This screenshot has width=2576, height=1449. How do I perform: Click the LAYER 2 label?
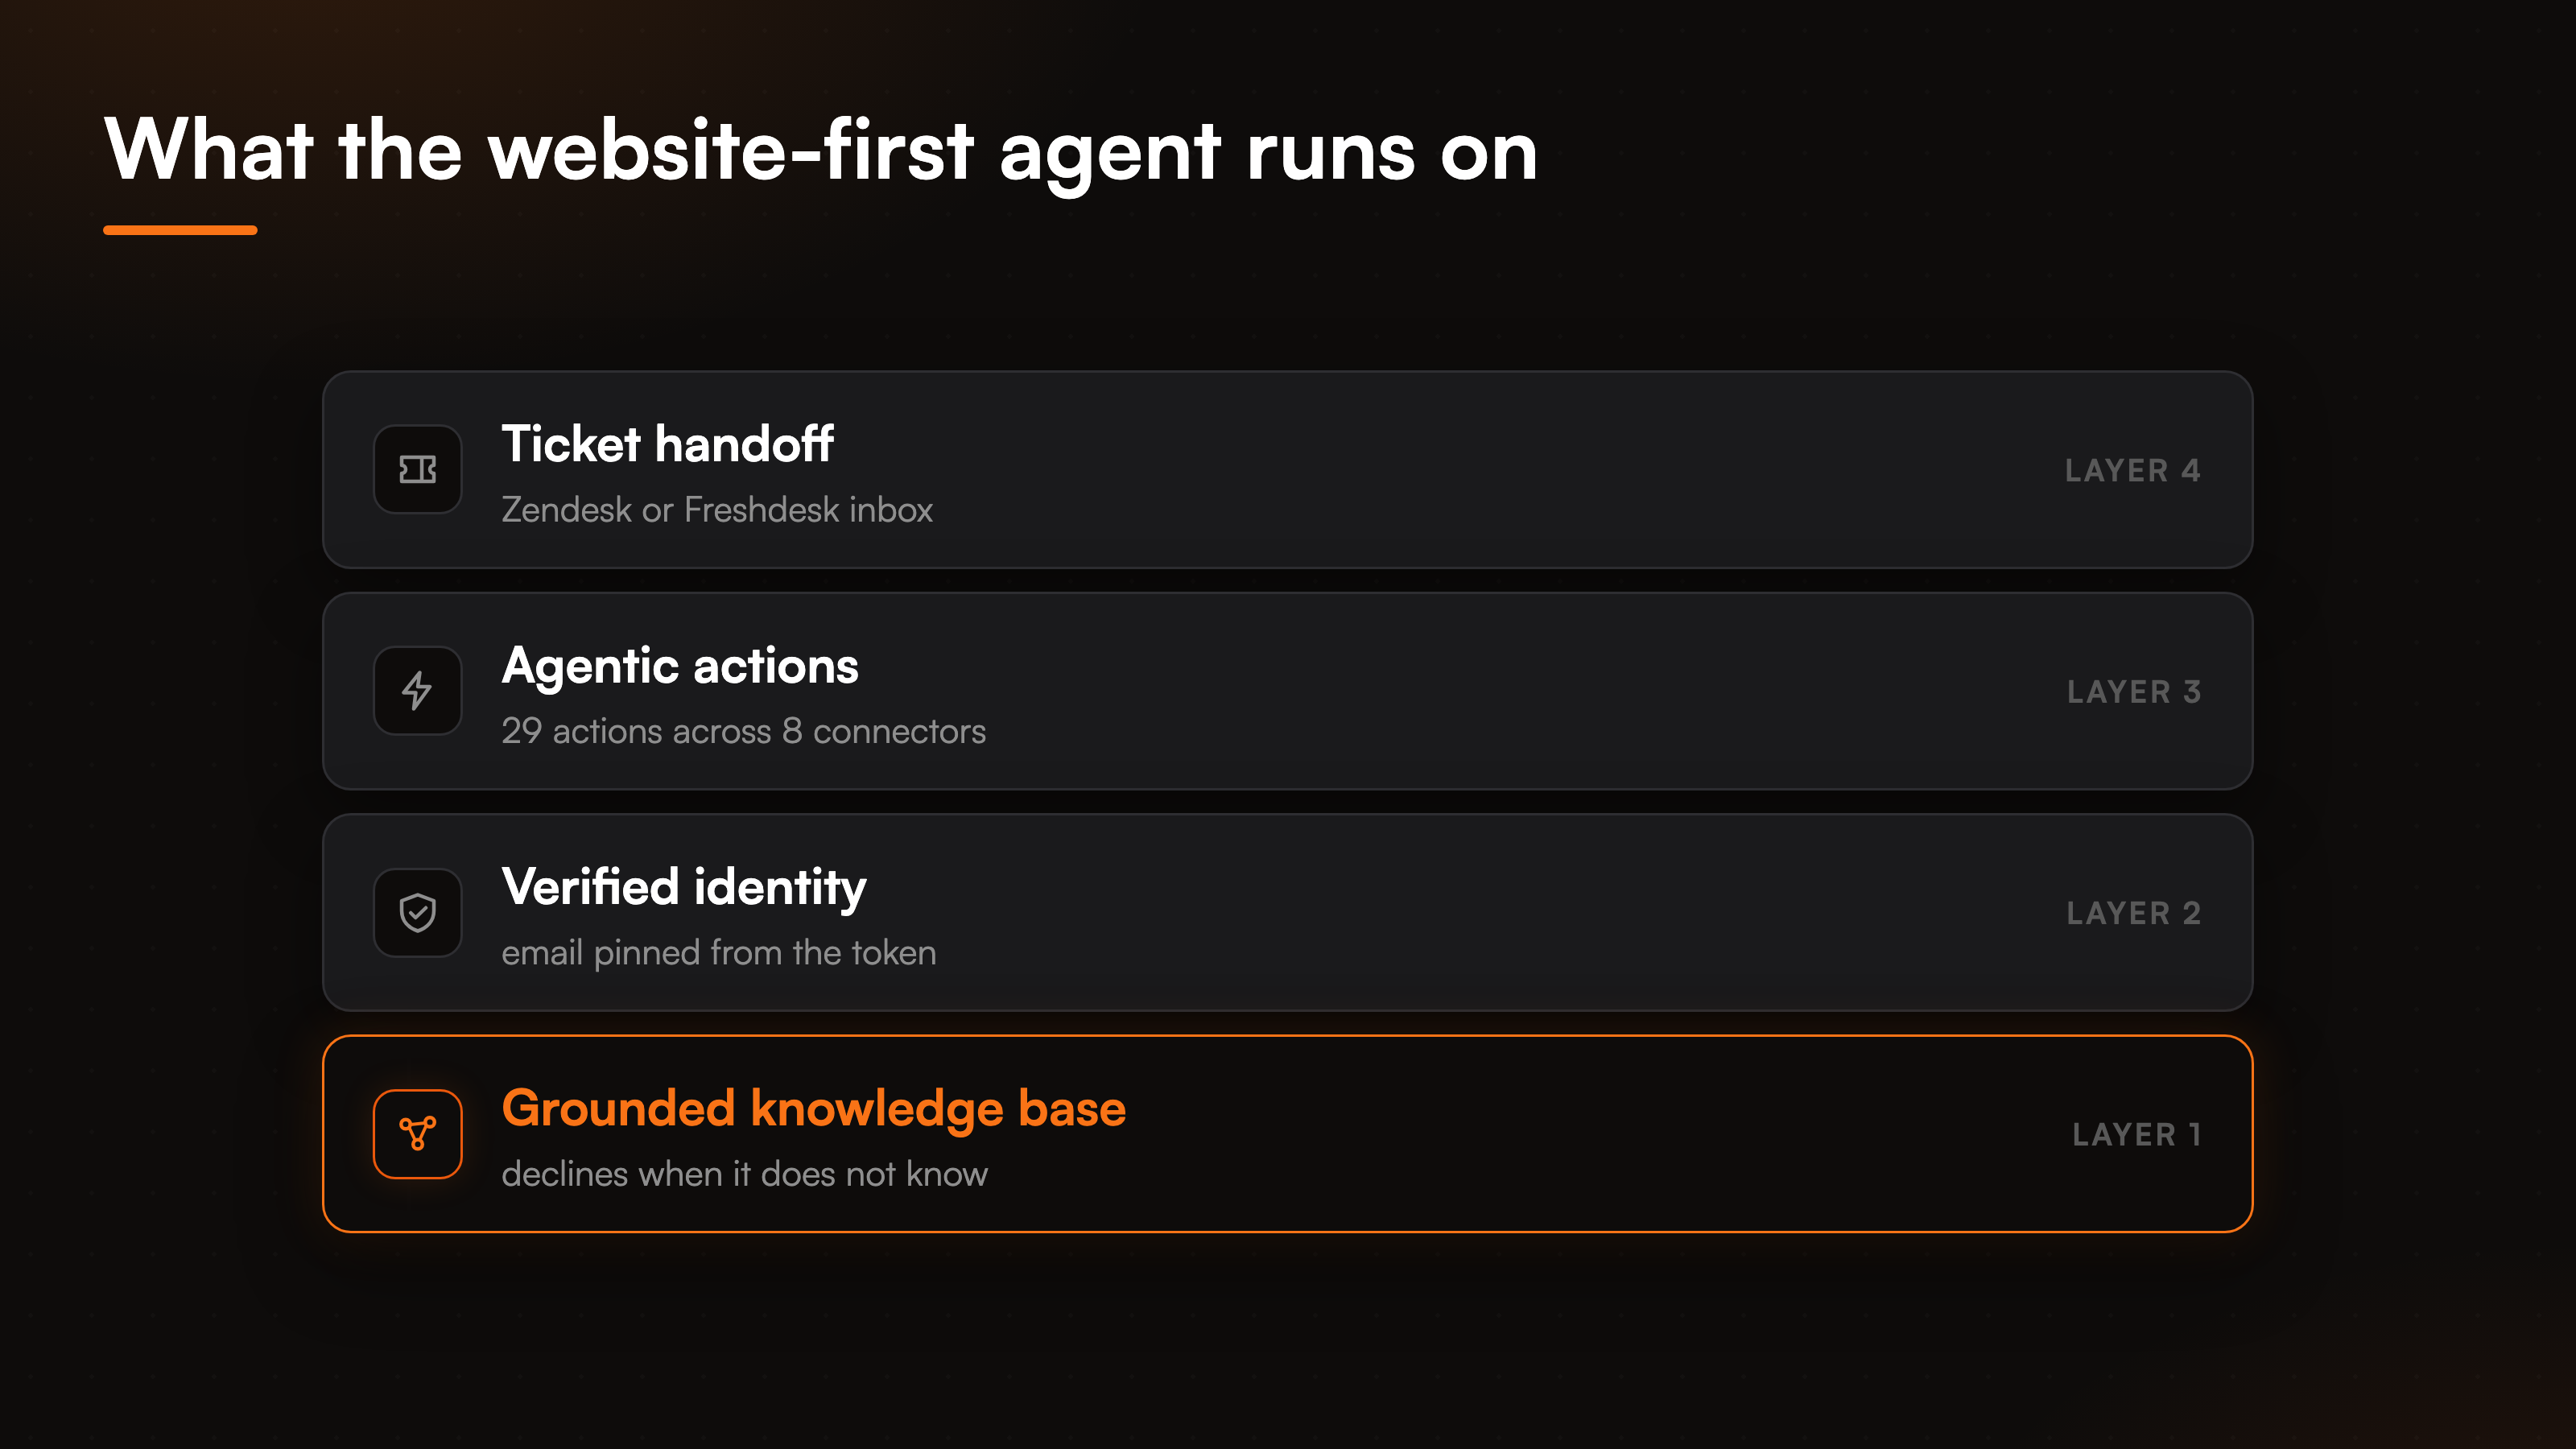[x=2134, y=912]
